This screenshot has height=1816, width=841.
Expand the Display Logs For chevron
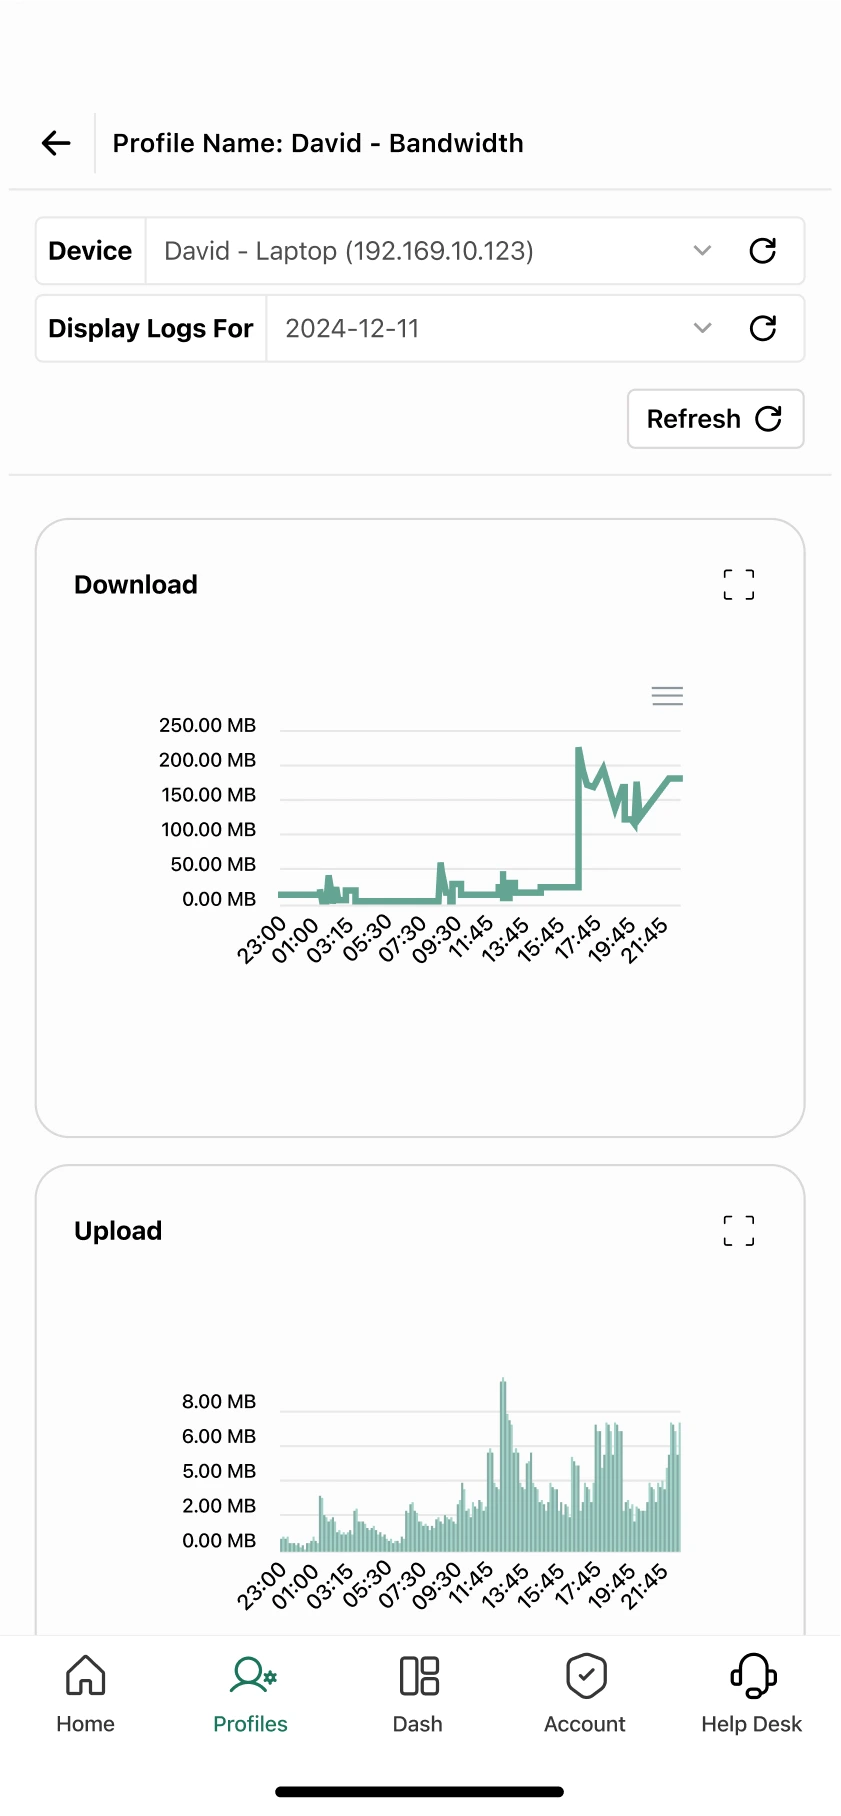703,328
